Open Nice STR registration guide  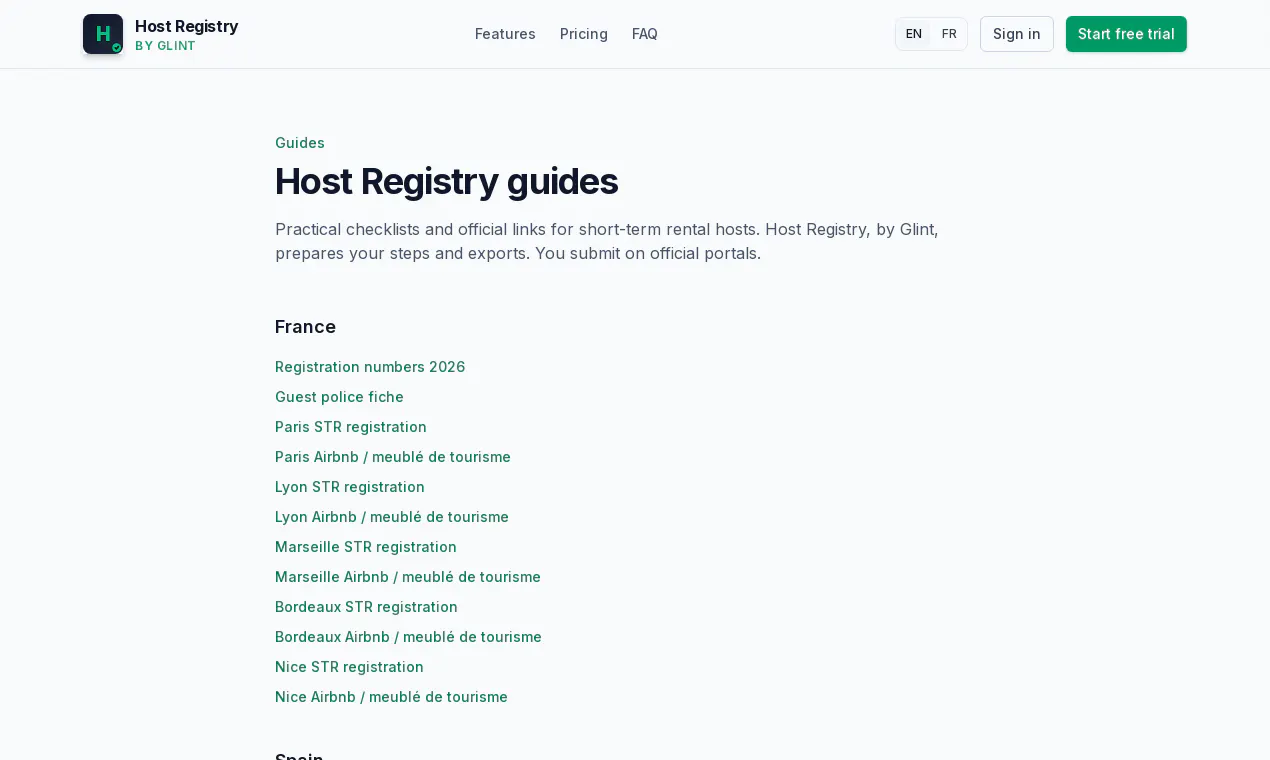click(x=349, y=667)
